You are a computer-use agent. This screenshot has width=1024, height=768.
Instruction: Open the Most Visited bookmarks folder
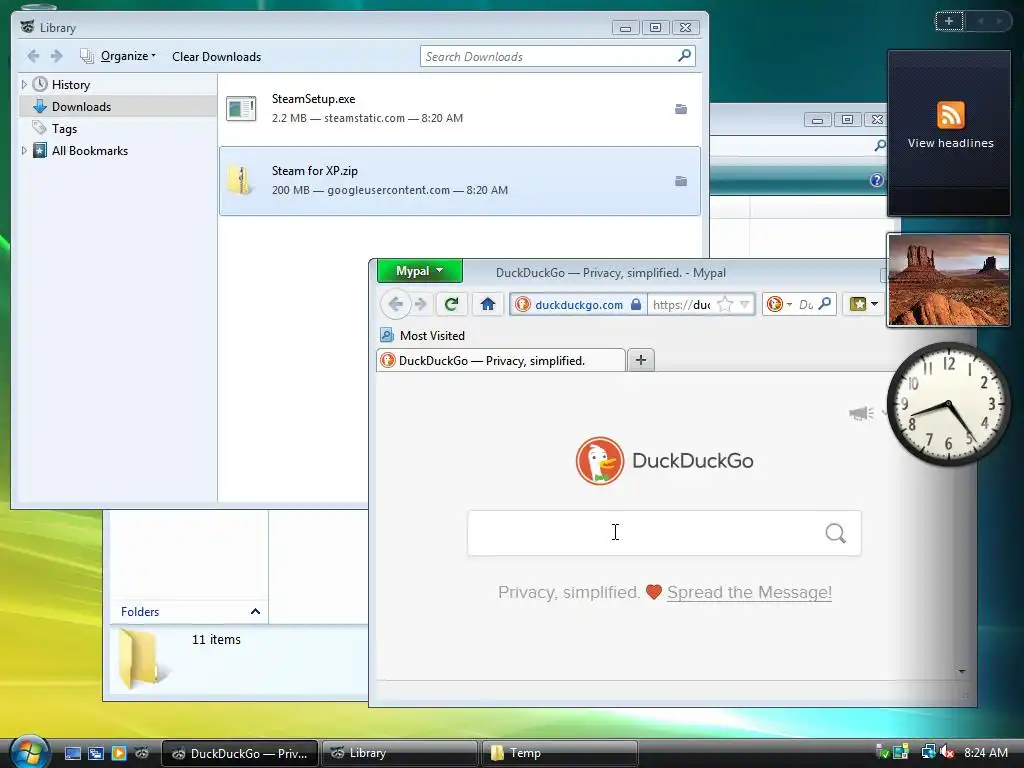click(x=423, y=336)
